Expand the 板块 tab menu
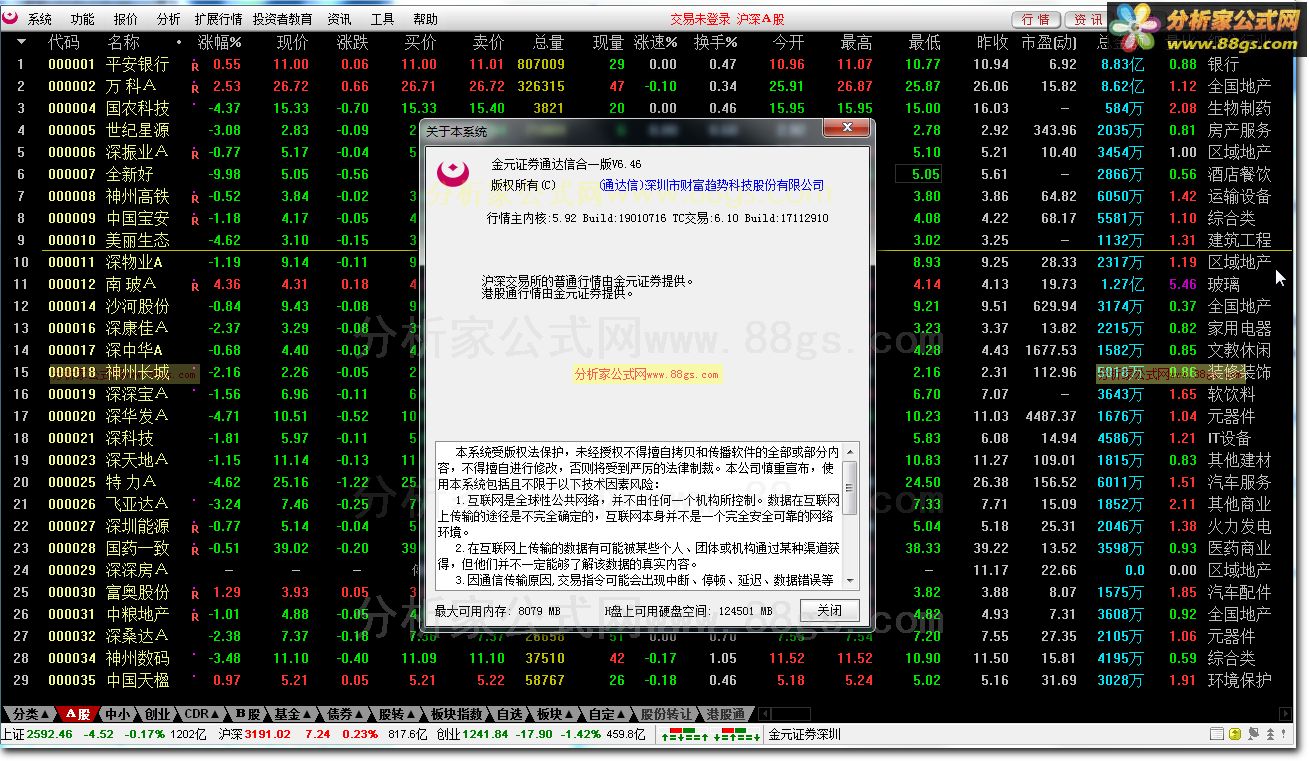Viewport: 1309px width, 761px height. (x=555, y=714)
